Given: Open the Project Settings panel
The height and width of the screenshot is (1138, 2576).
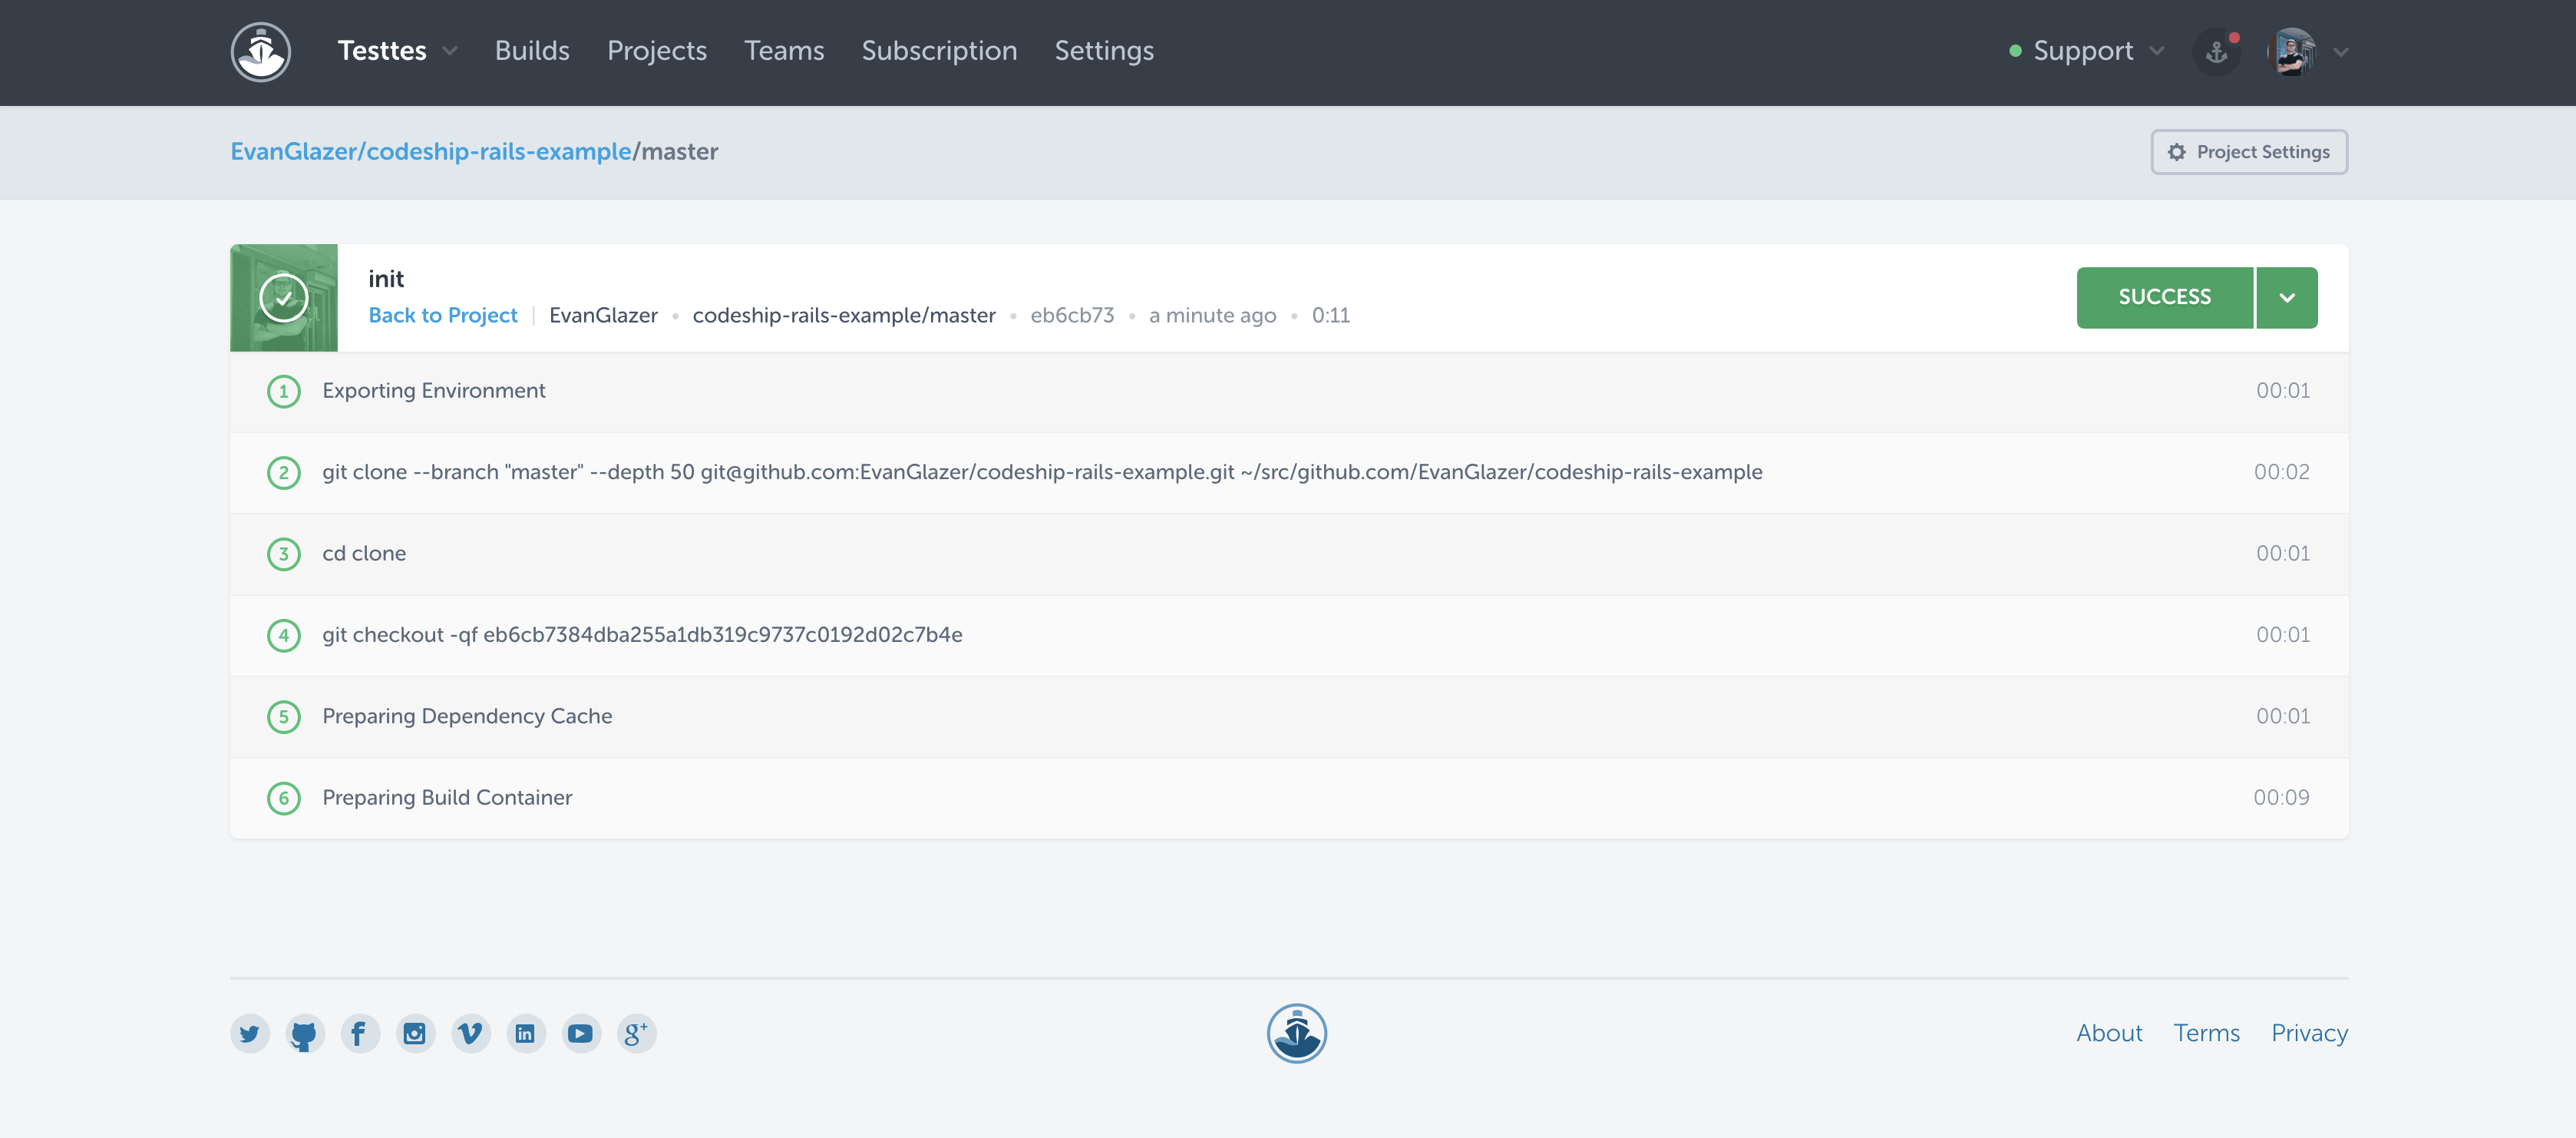Looking at the screenshot, I should [2251, 151].
